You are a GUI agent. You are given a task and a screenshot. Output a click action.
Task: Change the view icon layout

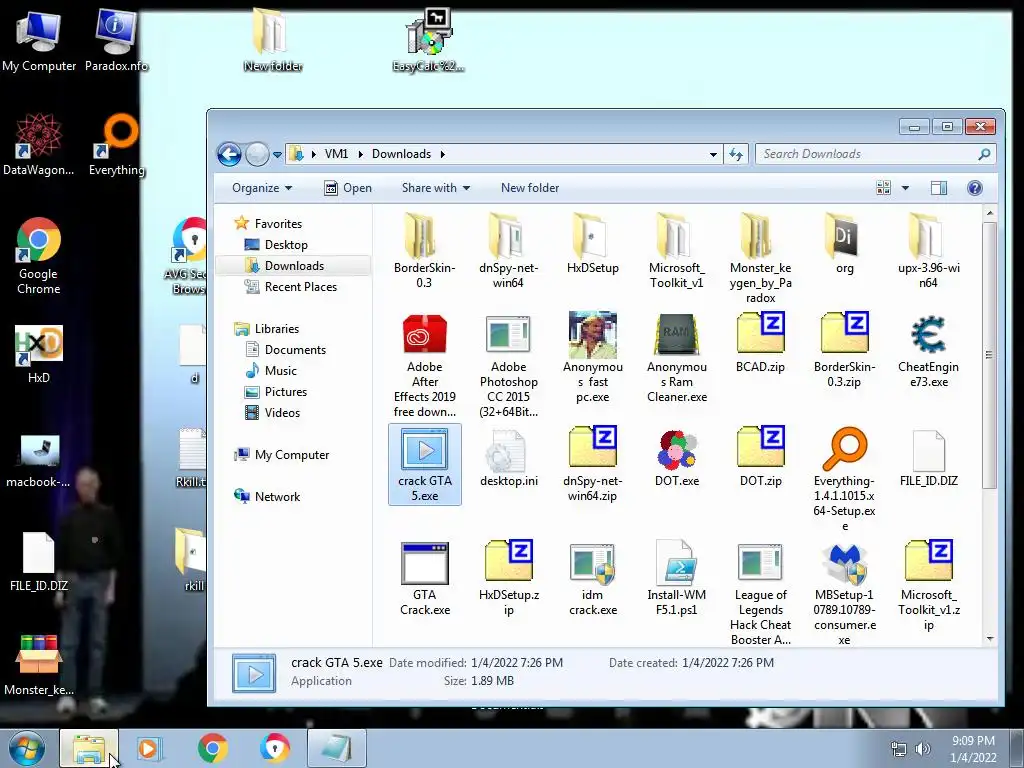click(x=884, y=188)
